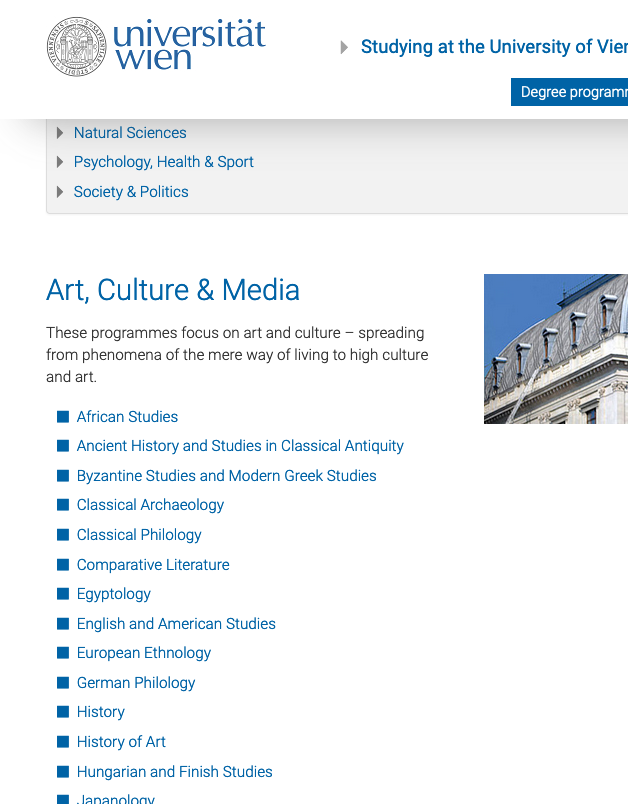Go to German Philology programme
The width and height of the screenshot is (628, 804).
136,682
